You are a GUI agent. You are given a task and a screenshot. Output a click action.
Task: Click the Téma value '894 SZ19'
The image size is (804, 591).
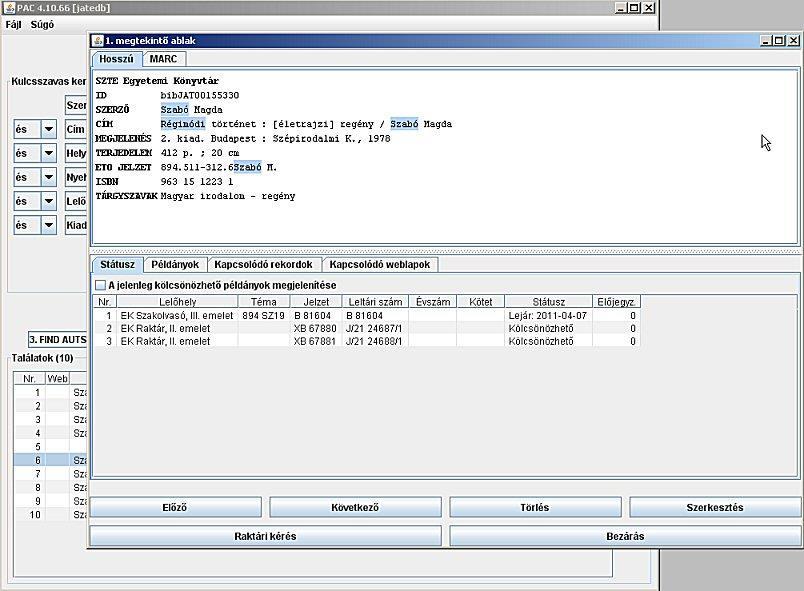(x=263, y=316)
